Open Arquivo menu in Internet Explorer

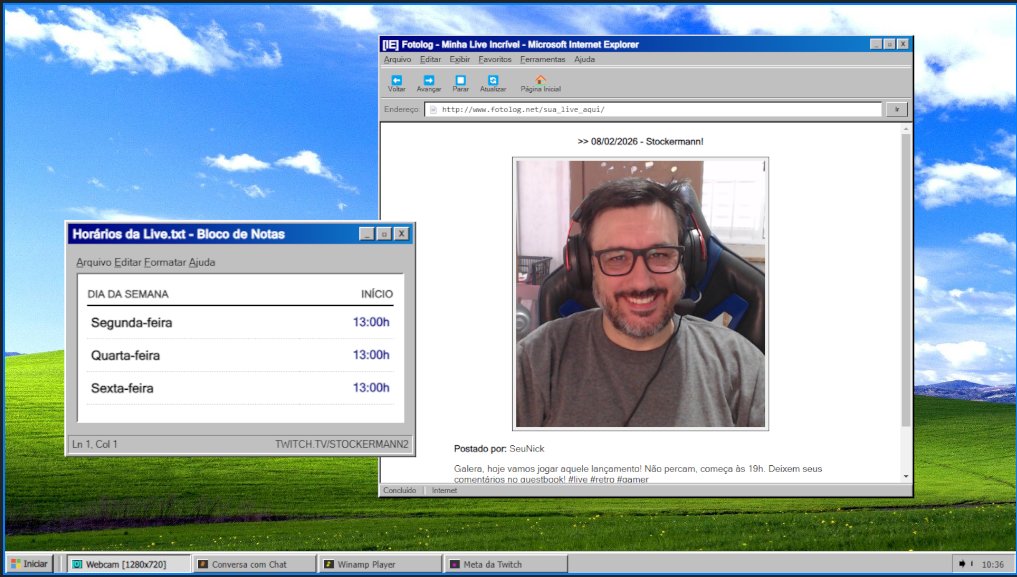click(x=398, y=59)
